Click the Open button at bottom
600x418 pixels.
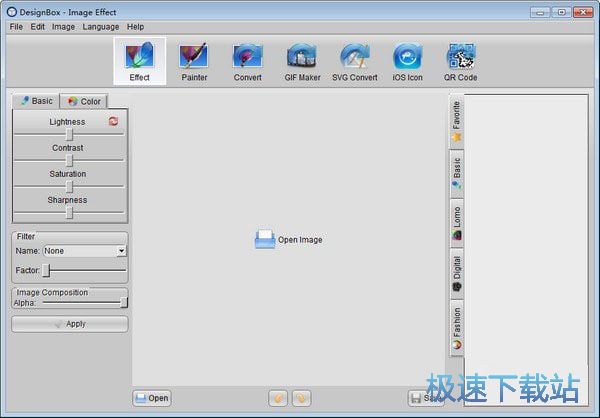click(x=151, y=398)
